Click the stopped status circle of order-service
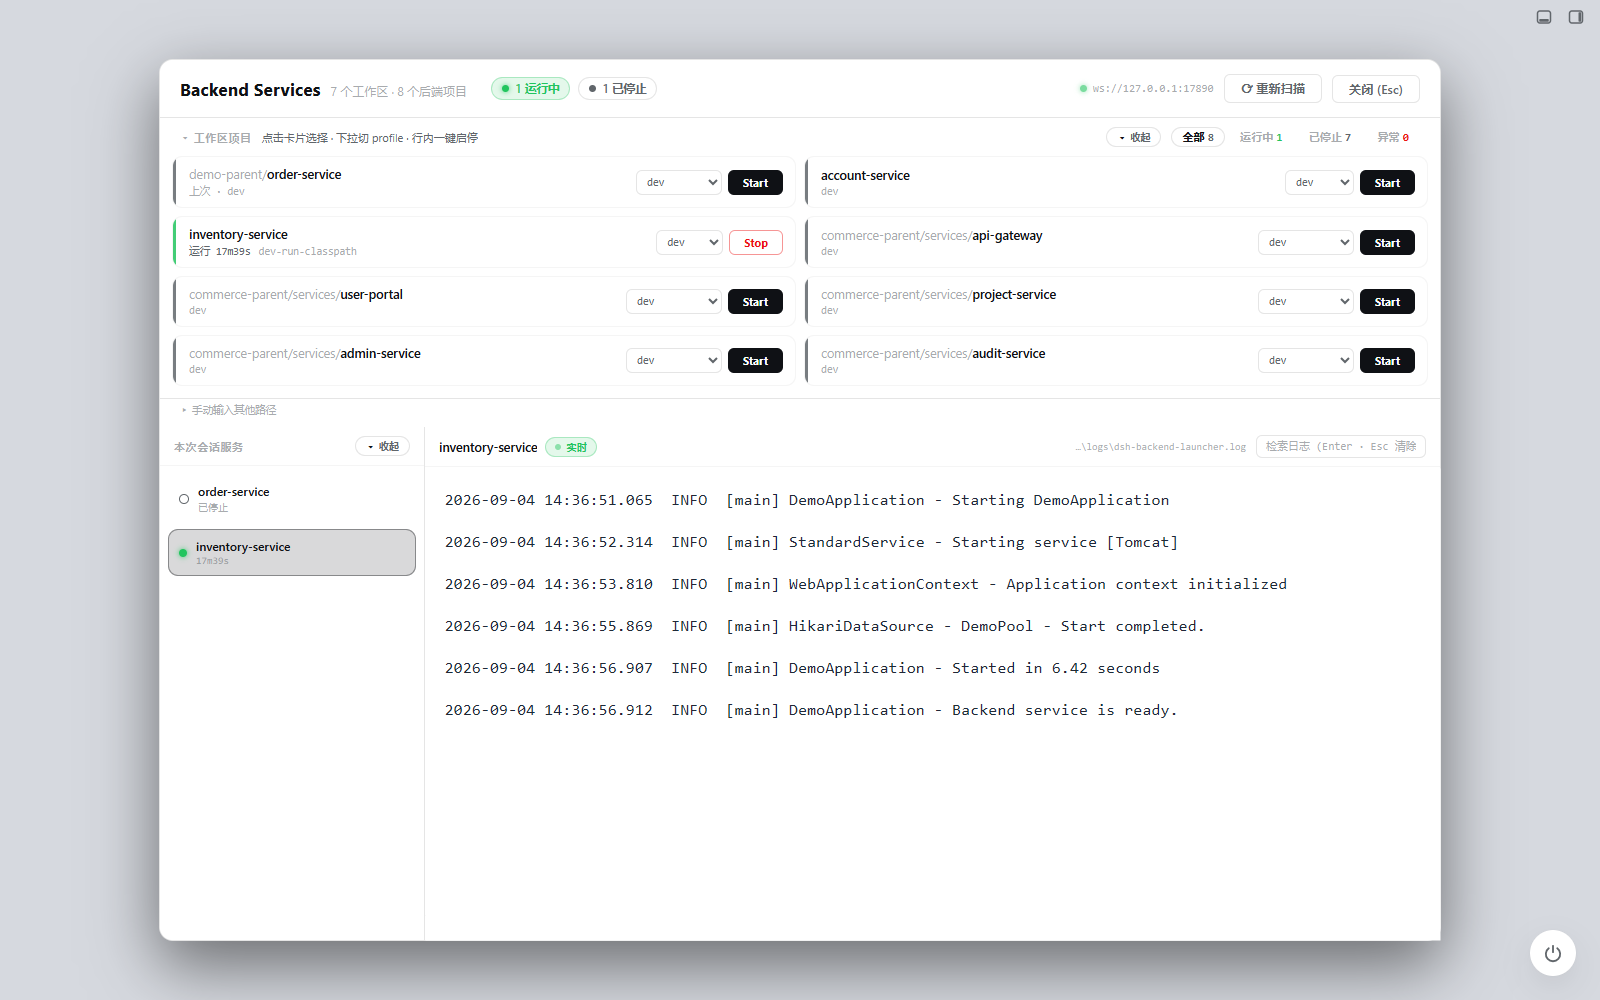1600x1000 pixels. tap(184, 499)
